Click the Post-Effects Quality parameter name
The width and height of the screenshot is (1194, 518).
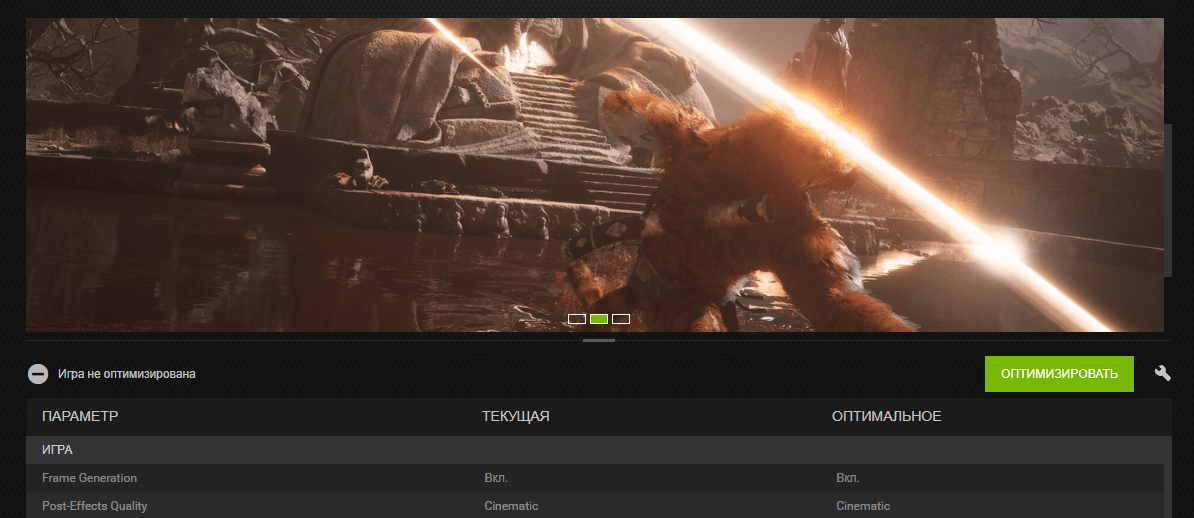(x=94, y=506)
